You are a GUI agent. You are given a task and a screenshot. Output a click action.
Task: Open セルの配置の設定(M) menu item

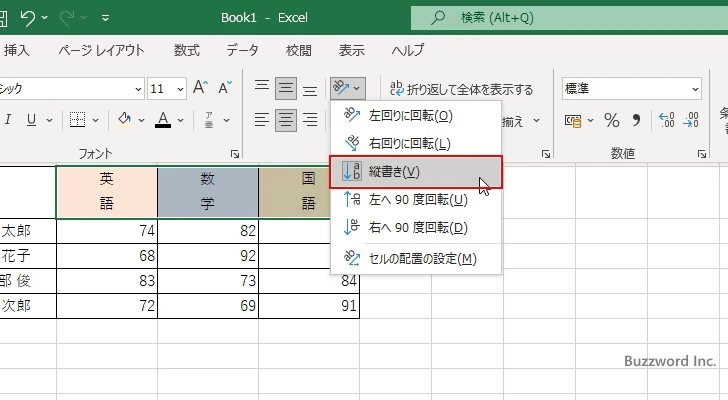point(416,258)
